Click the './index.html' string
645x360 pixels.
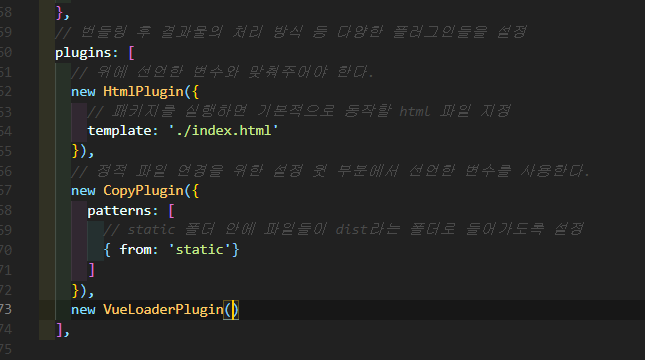click(224, 130)
